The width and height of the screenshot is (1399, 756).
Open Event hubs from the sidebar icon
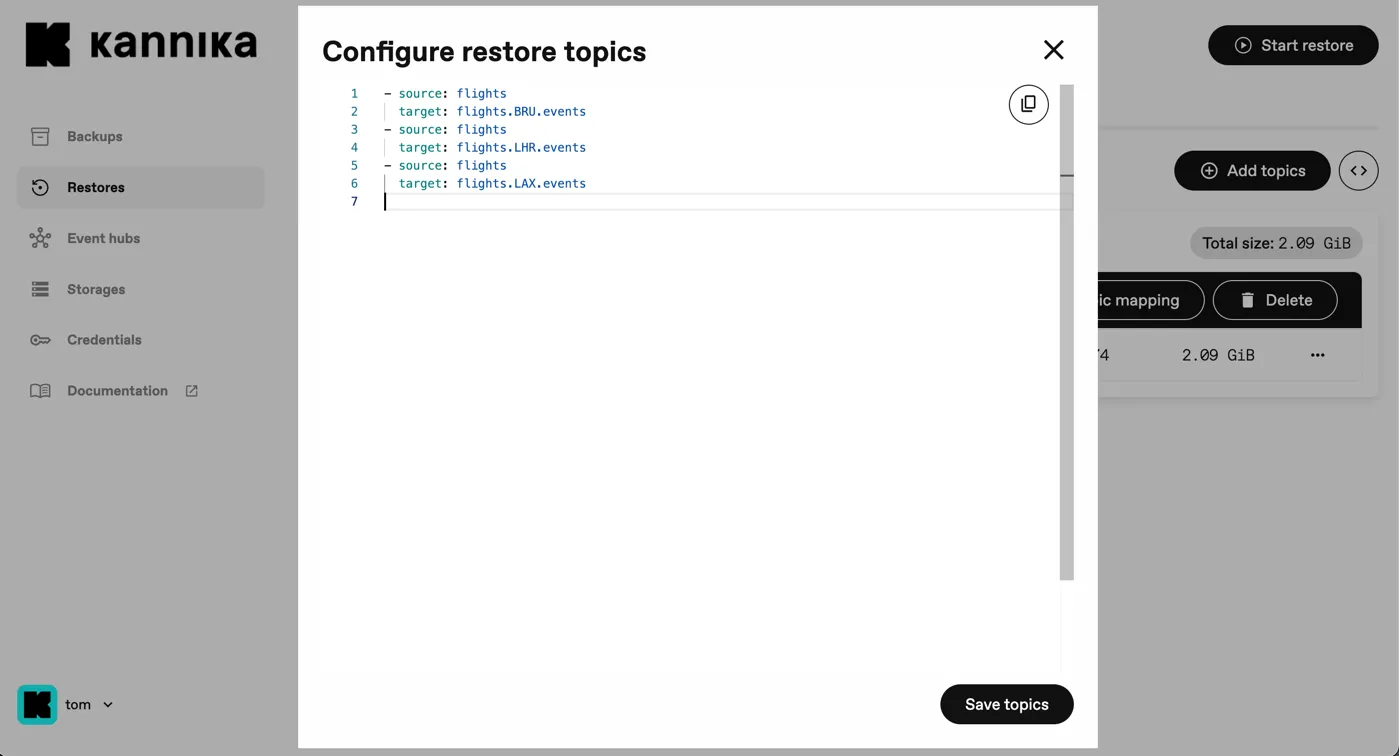(40, 238)
